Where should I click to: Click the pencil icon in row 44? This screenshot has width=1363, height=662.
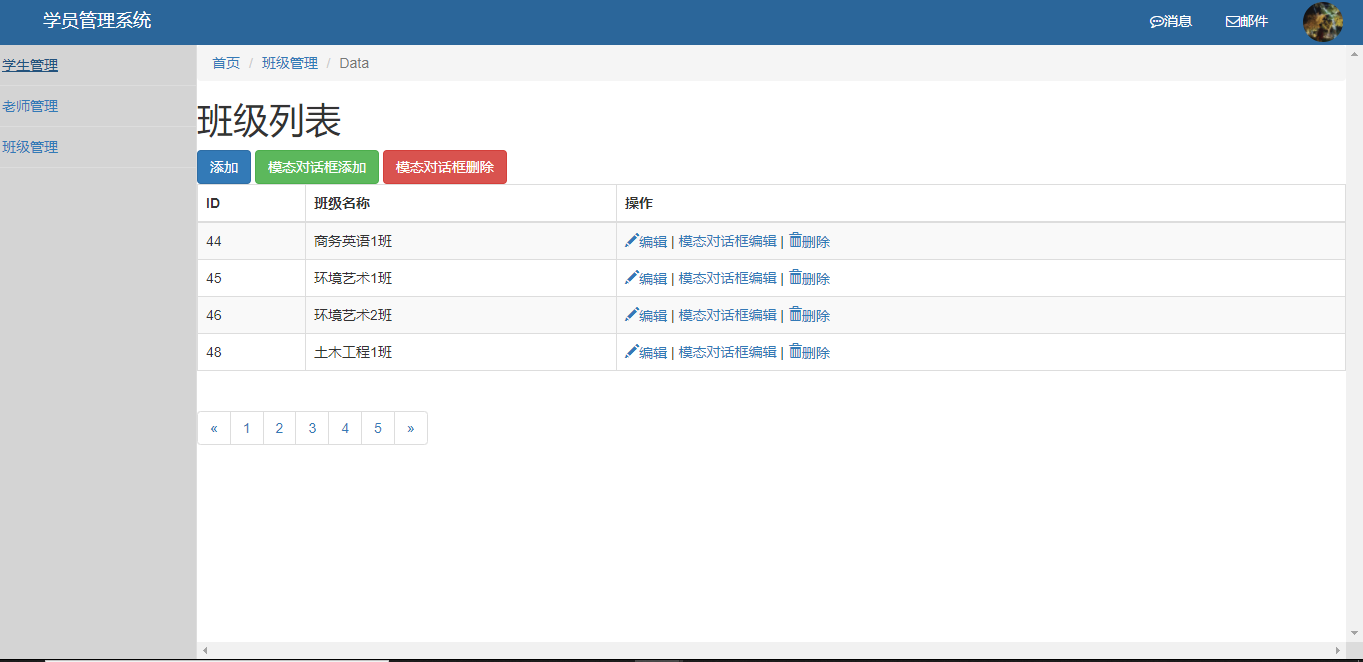pyautogui.click(x=631, y=240)
